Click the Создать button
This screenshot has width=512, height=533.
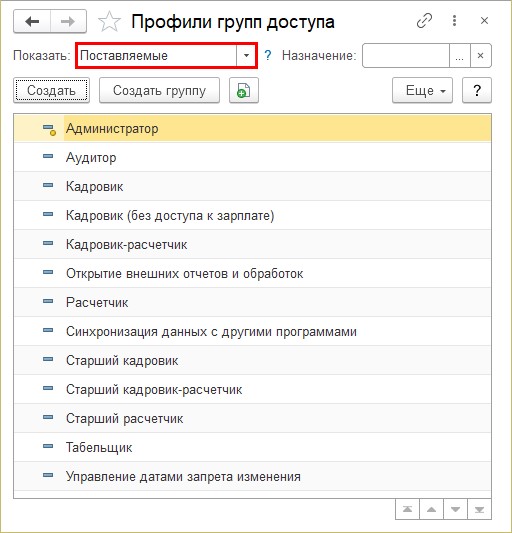pyautogui.click(x=51, y=90)
